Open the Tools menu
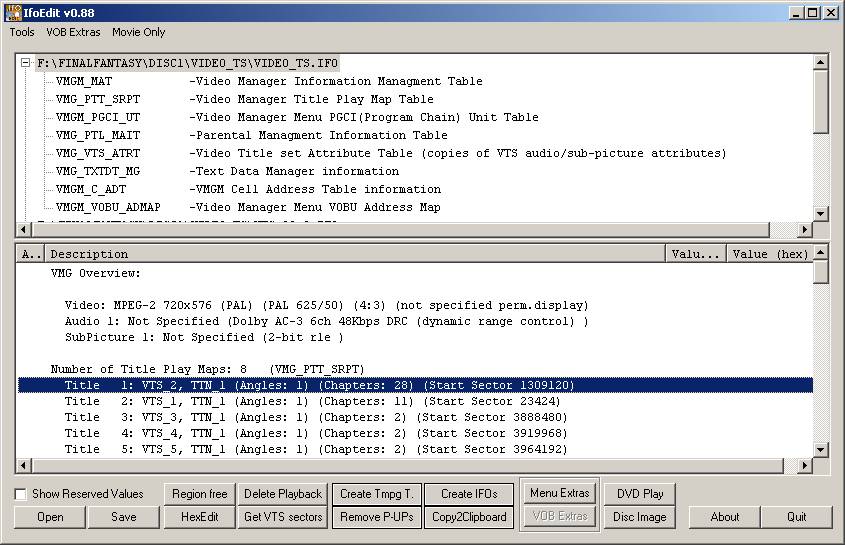Viewport: 845px width, 545px height. (x=22, y=32)
